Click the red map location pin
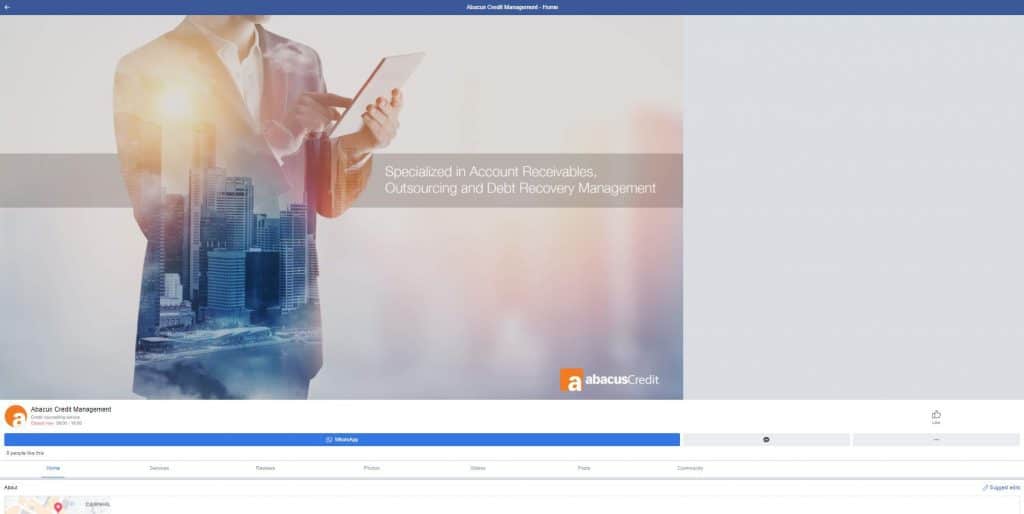Screen dimensions: 1024x514 (58, 507)
